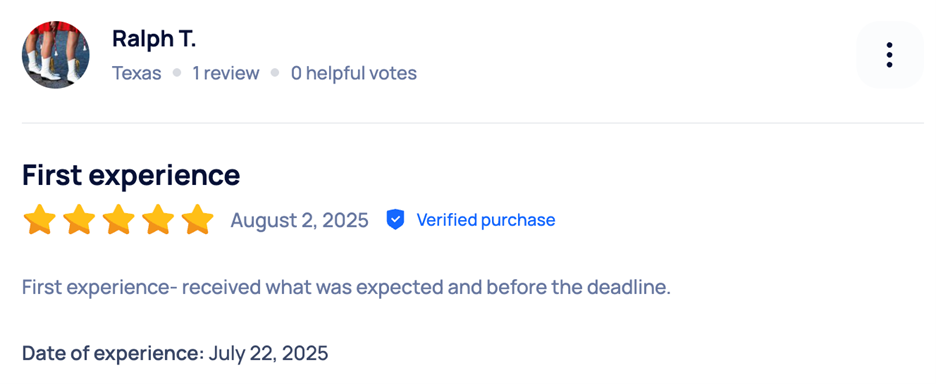Click the first gold star
This screenshot has height=384, width=936.
pyautogui.click(x=39, y=219)
